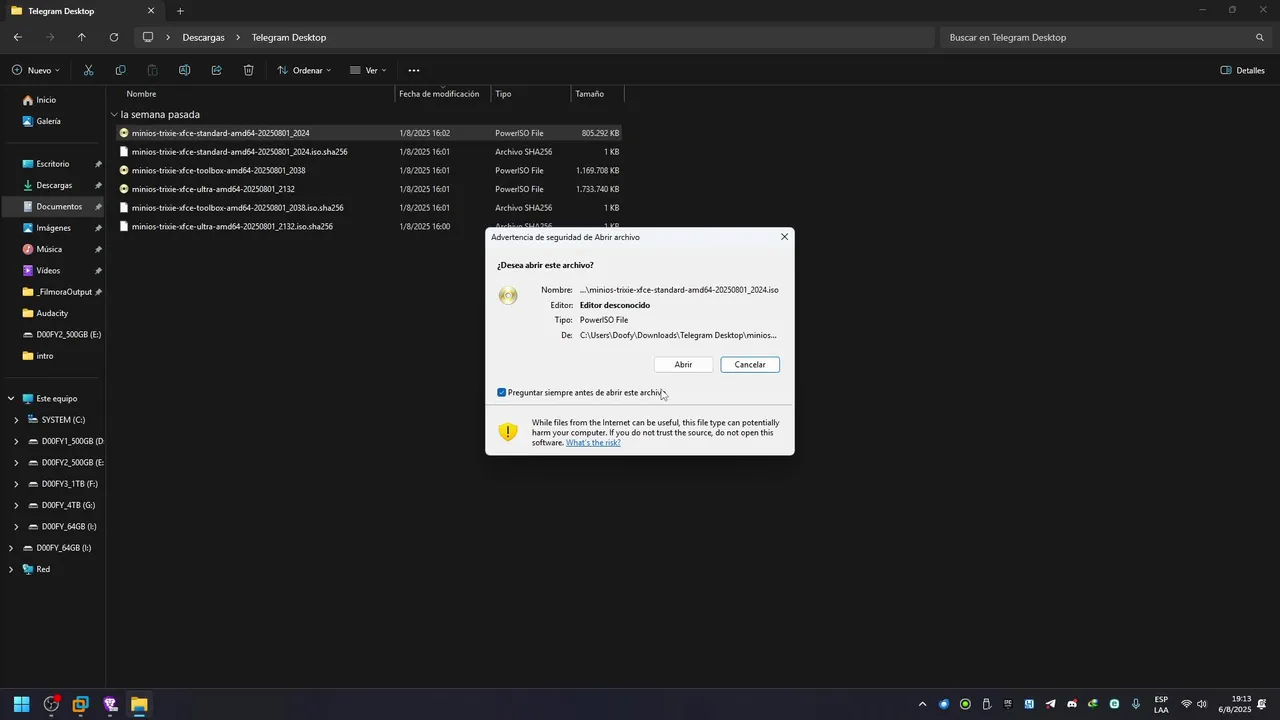Collapse the 'Este equipo' tree node
Screen dimensions: 1280x720
click(11, 398)
